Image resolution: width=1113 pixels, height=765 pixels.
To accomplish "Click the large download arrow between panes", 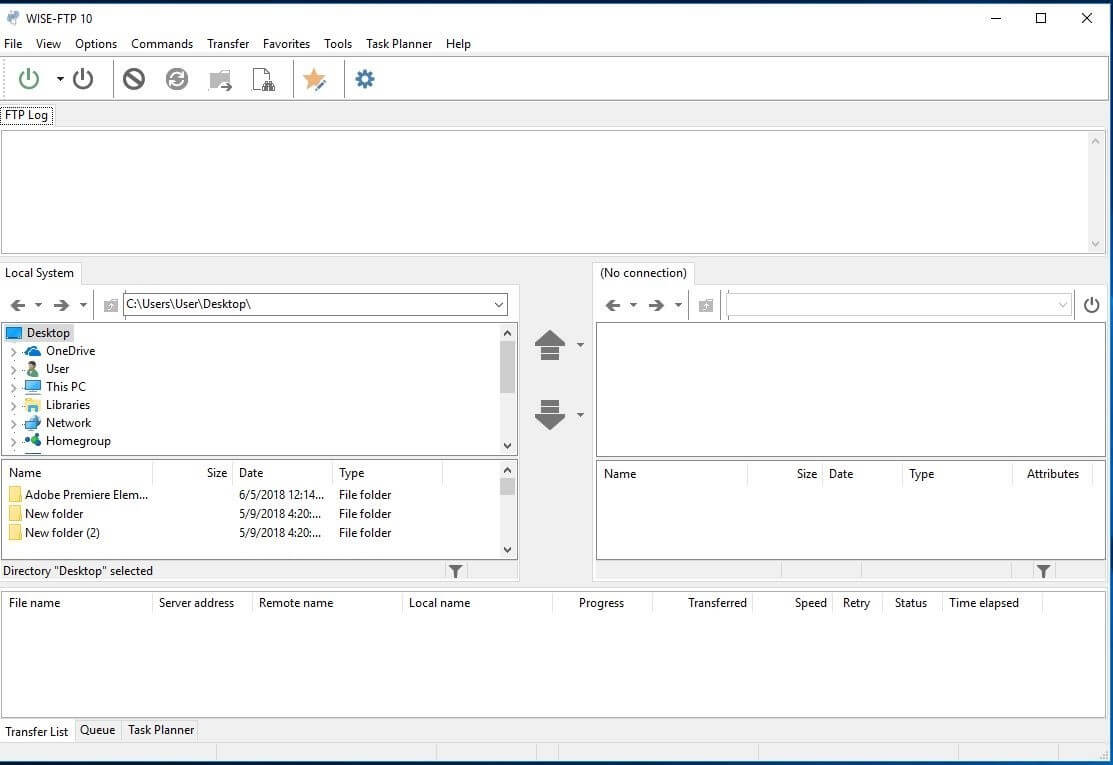I will [x=550, y=414].
